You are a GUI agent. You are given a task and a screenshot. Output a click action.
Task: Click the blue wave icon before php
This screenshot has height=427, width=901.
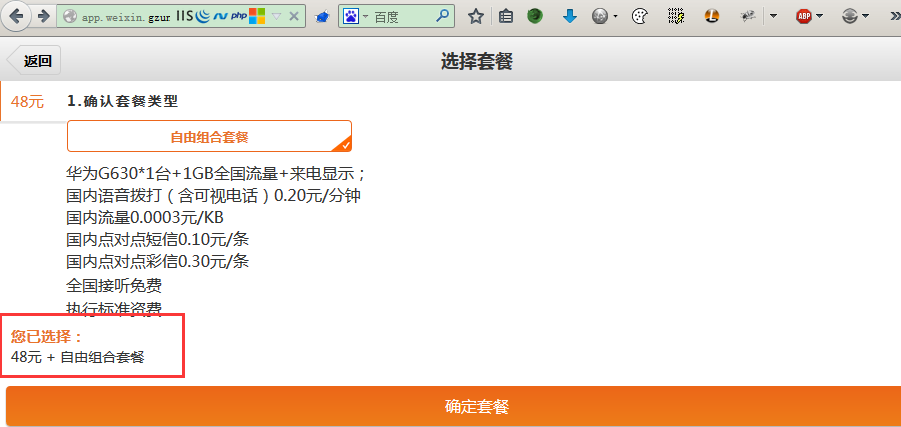click(221, 17)
